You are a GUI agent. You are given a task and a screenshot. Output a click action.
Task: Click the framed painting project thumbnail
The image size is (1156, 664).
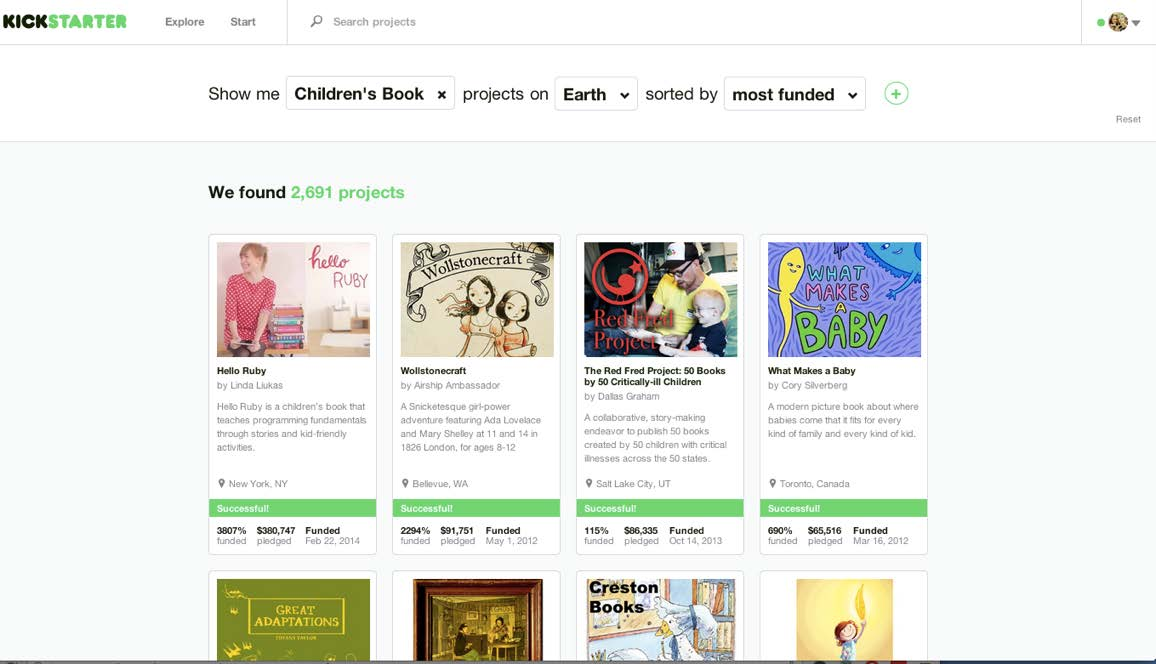477,619
